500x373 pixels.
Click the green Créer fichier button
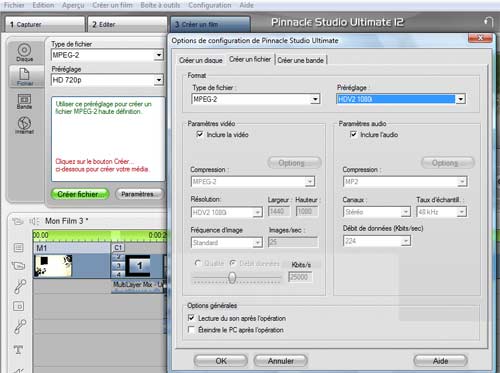click(80, 194)
